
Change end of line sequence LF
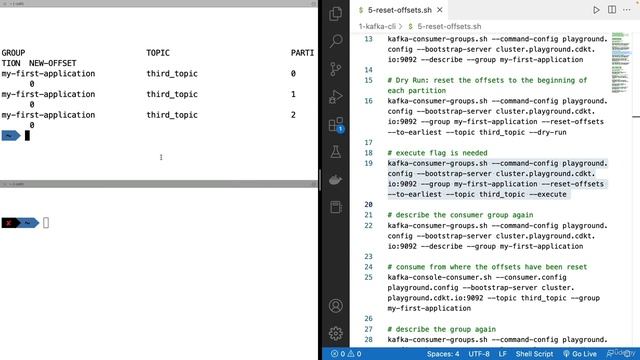[x=502, y=354]
